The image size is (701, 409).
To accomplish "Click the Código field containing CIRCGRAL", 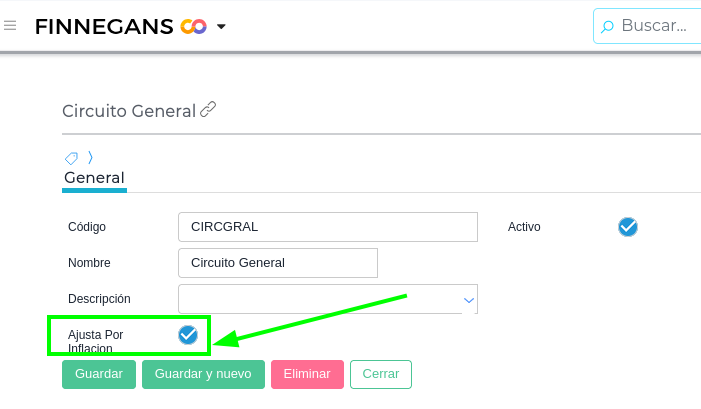I will (327, 227).
